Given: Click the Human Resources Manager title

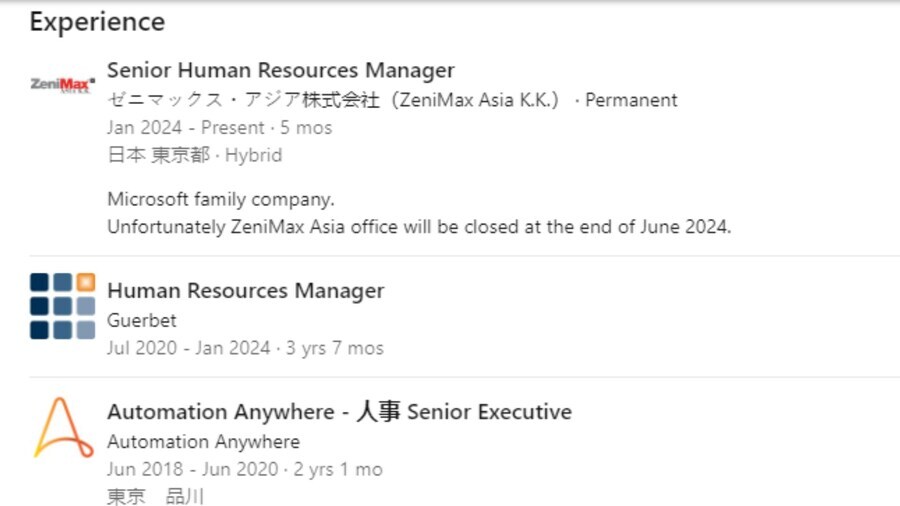Looking at the screenshot, I should [x=246, y=290].
